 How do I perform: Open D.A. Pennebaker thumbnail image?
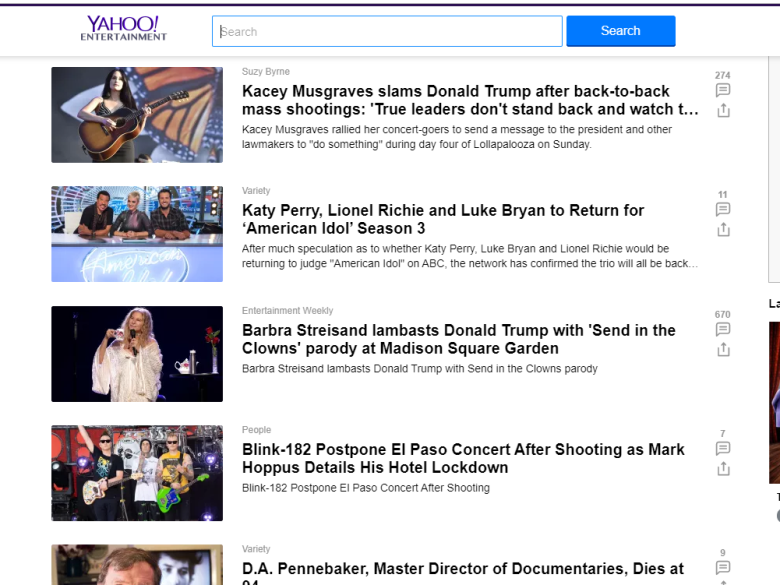137,565
